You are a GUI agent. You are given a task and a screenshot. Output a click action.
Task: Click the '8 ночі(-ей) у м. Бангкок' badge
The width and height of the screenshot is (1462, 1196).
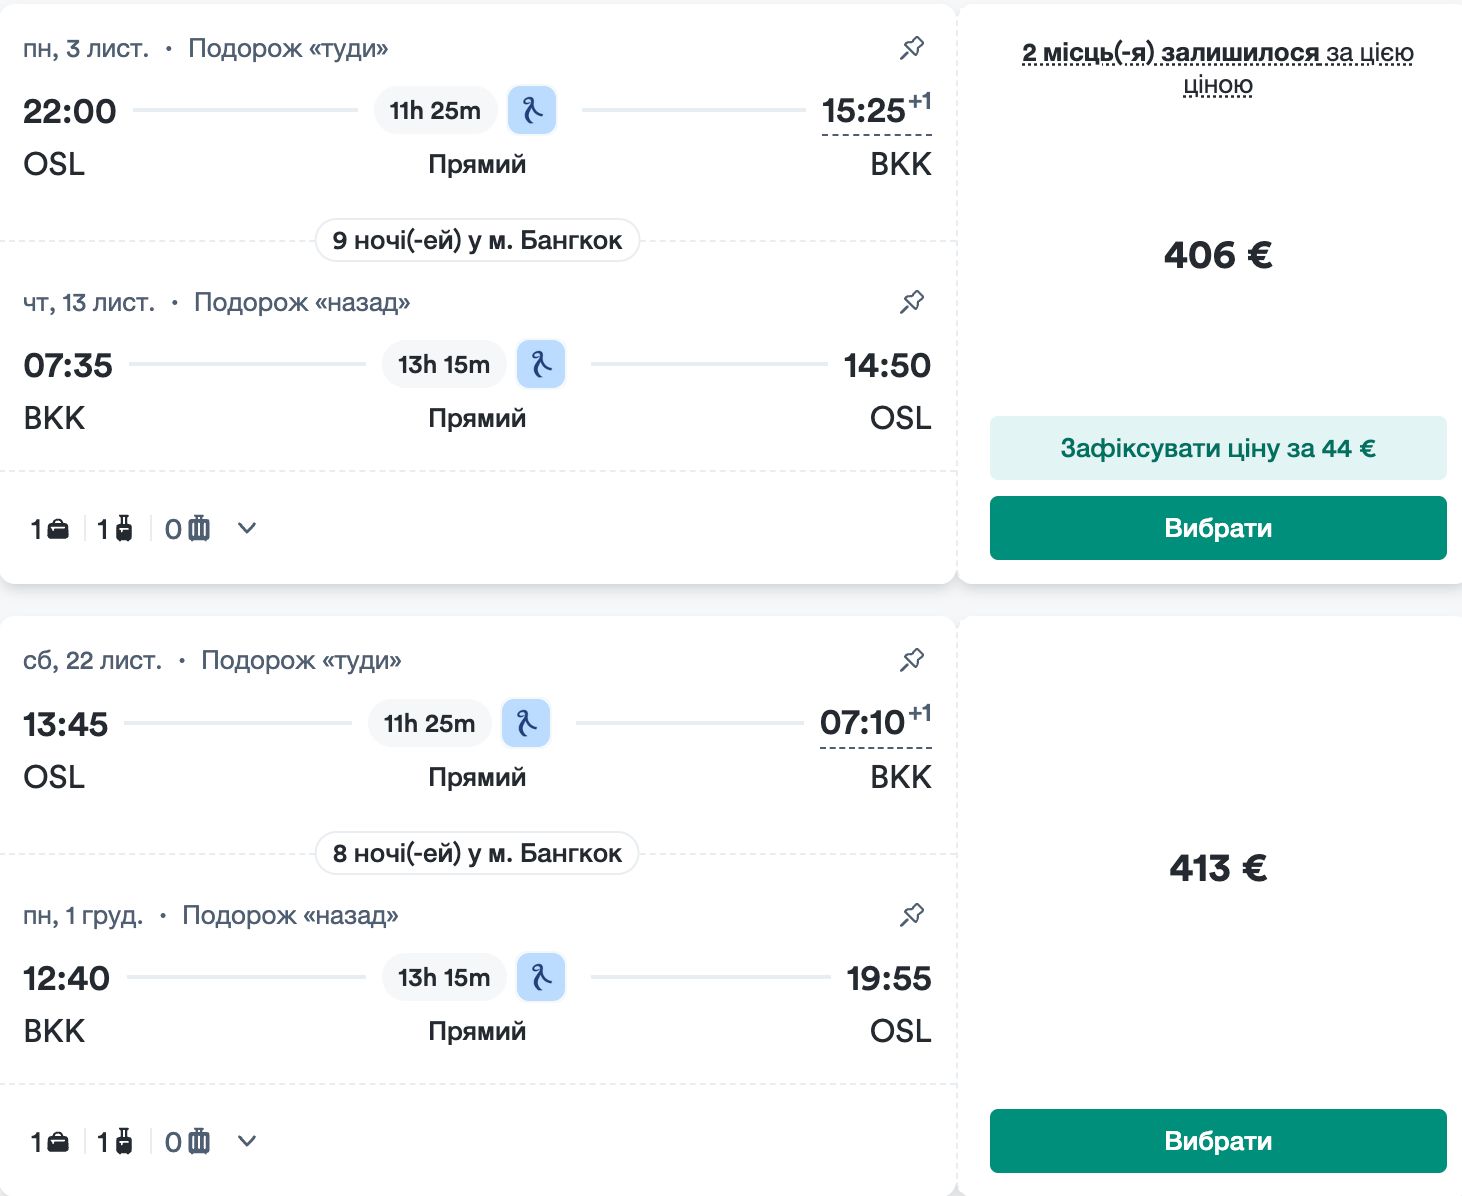[x=477, y=853]
